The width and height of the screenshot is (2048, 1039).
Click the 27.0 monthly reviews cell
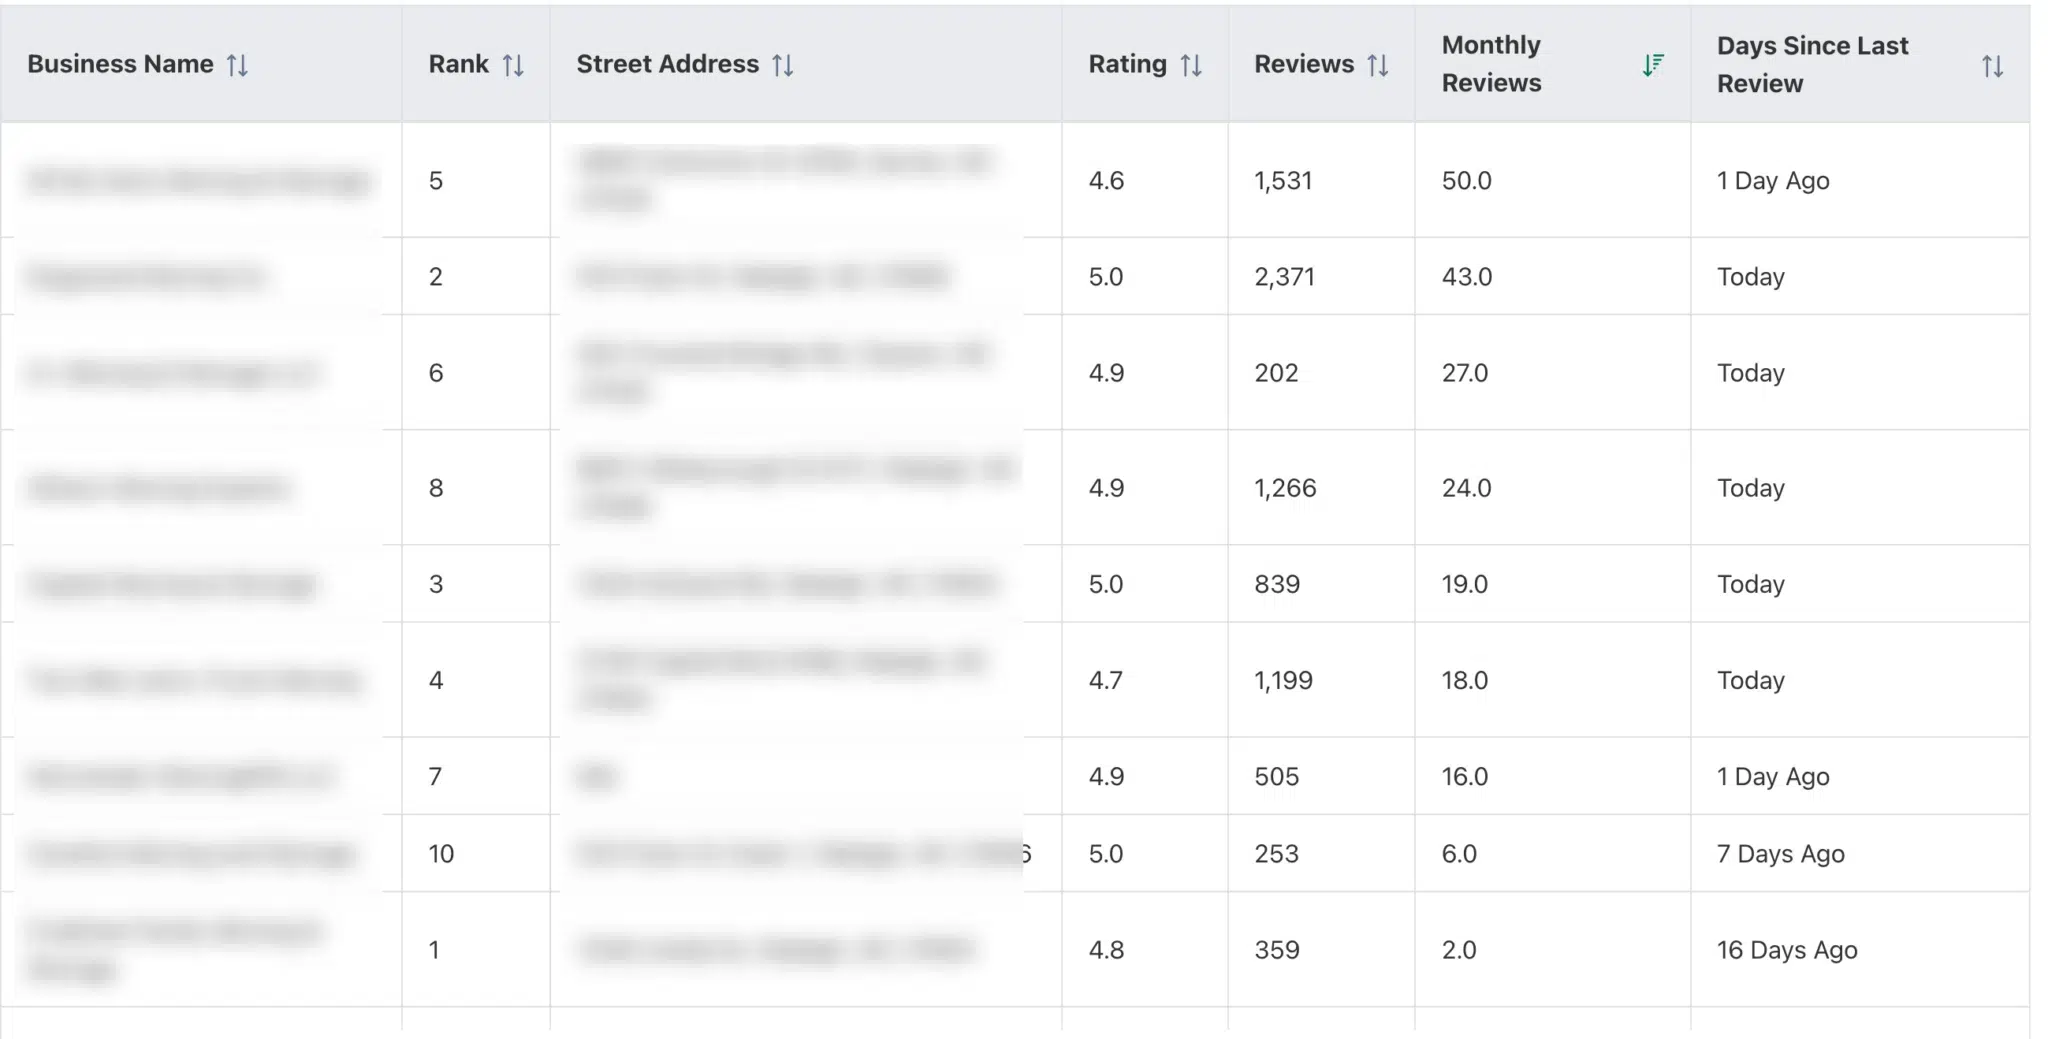(1465, 373)
